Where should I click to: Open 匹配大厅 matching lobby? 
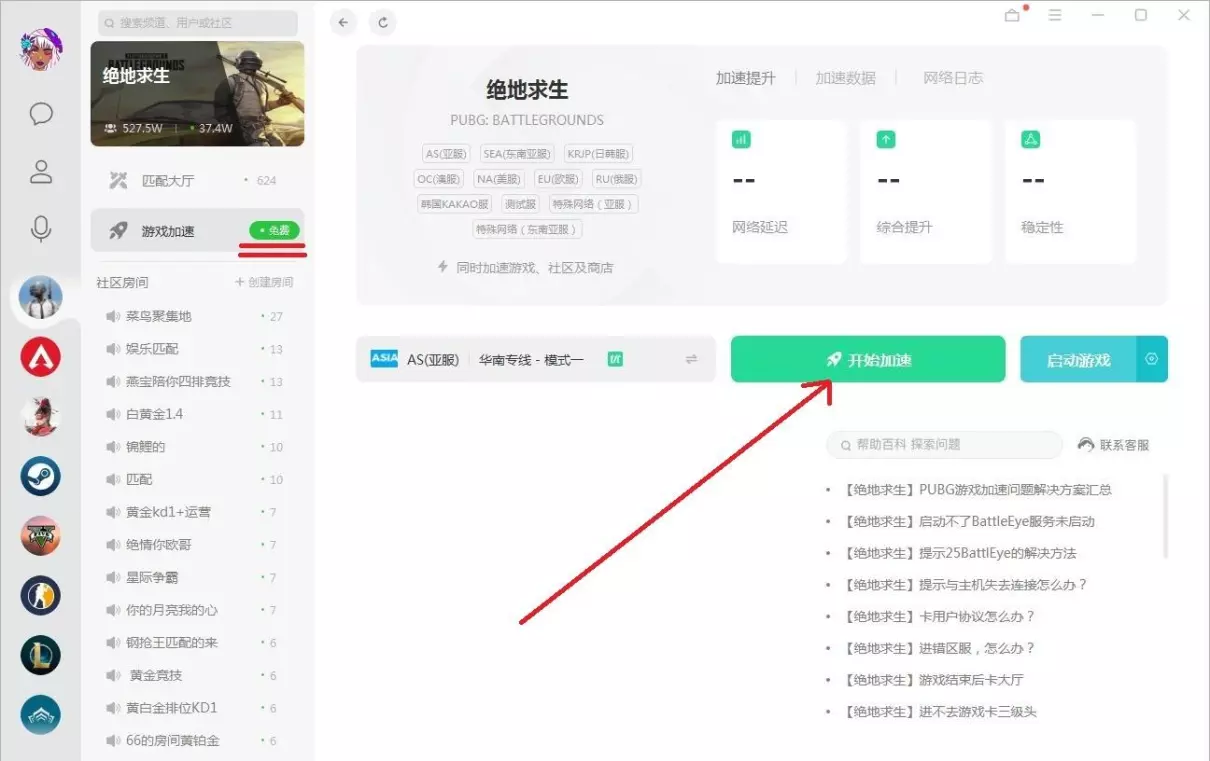click(197, 181)
